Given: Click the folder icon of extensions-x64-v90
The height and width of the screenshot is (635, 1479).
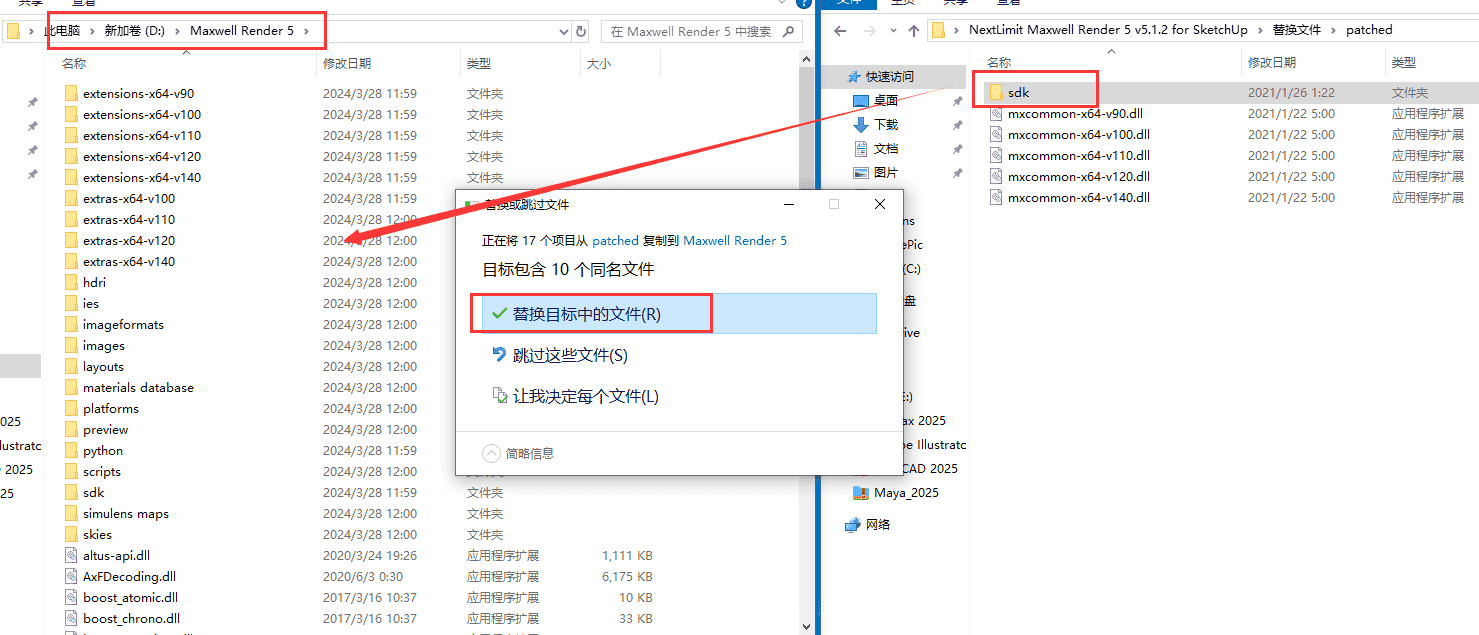Looking at the screenshot, I should click(71, 93).
